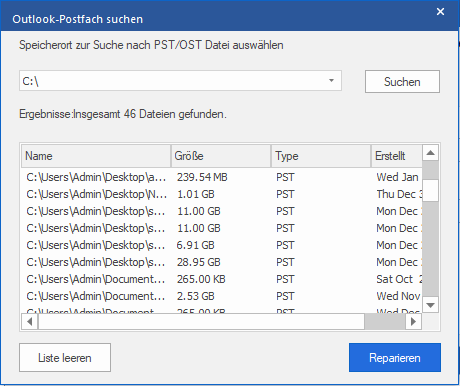Sort by the Erstellt column header
This screenshot has height=386, width=460.
[397, 156]
